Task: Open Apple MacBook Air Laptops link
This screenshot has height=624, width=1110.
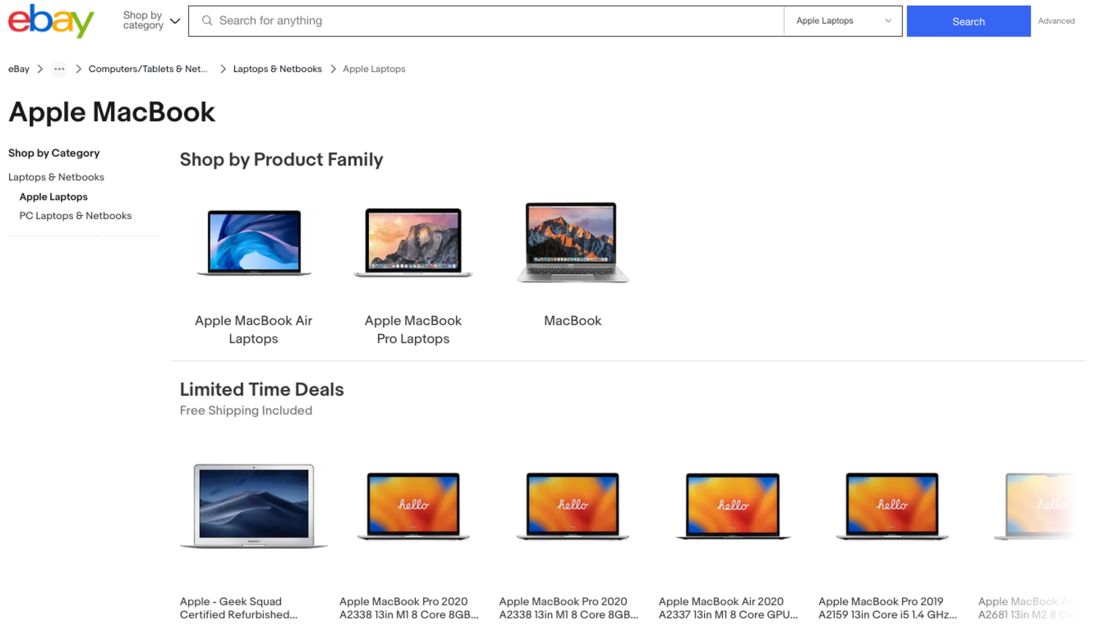Action: pyautogui.click(x=253, y=329)
